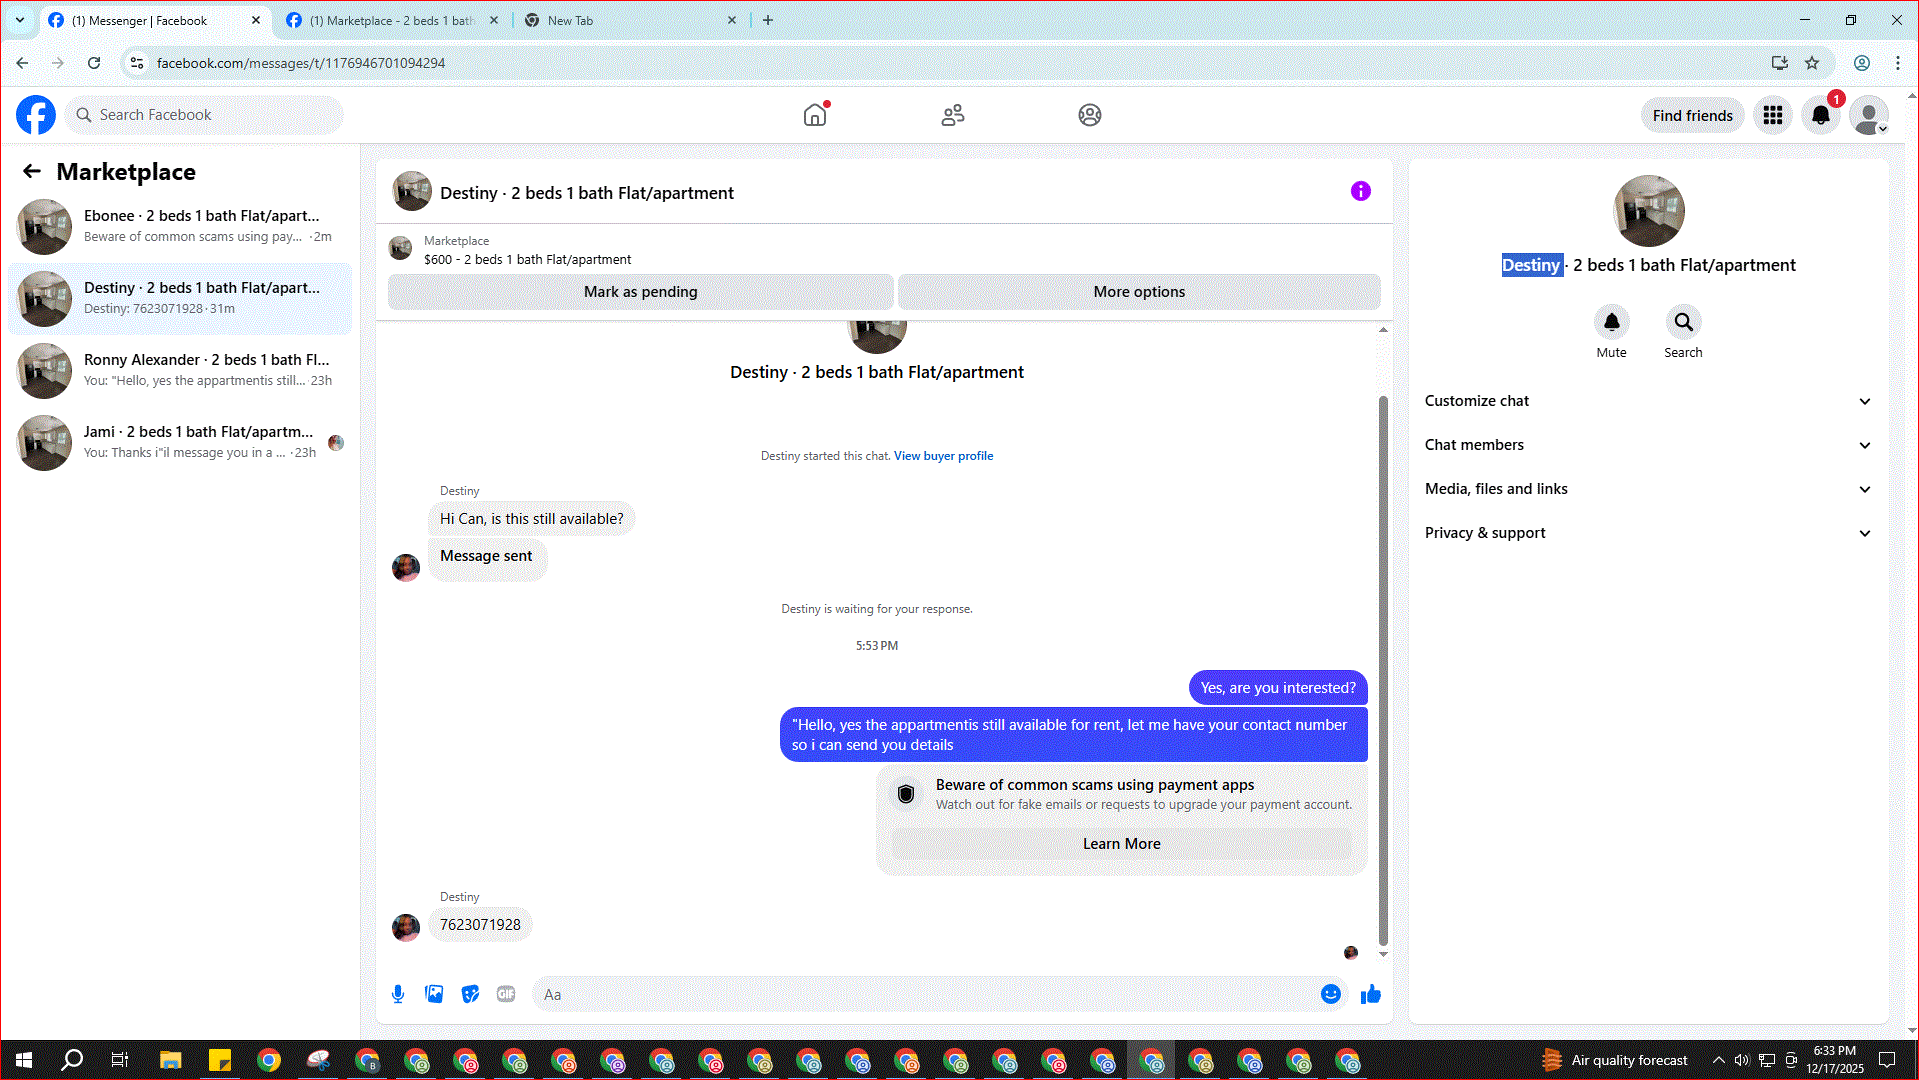Viewport: 1919px width, 1080px height.
Task: Open the notifications bell icon
Action: tap(1821, 115)
